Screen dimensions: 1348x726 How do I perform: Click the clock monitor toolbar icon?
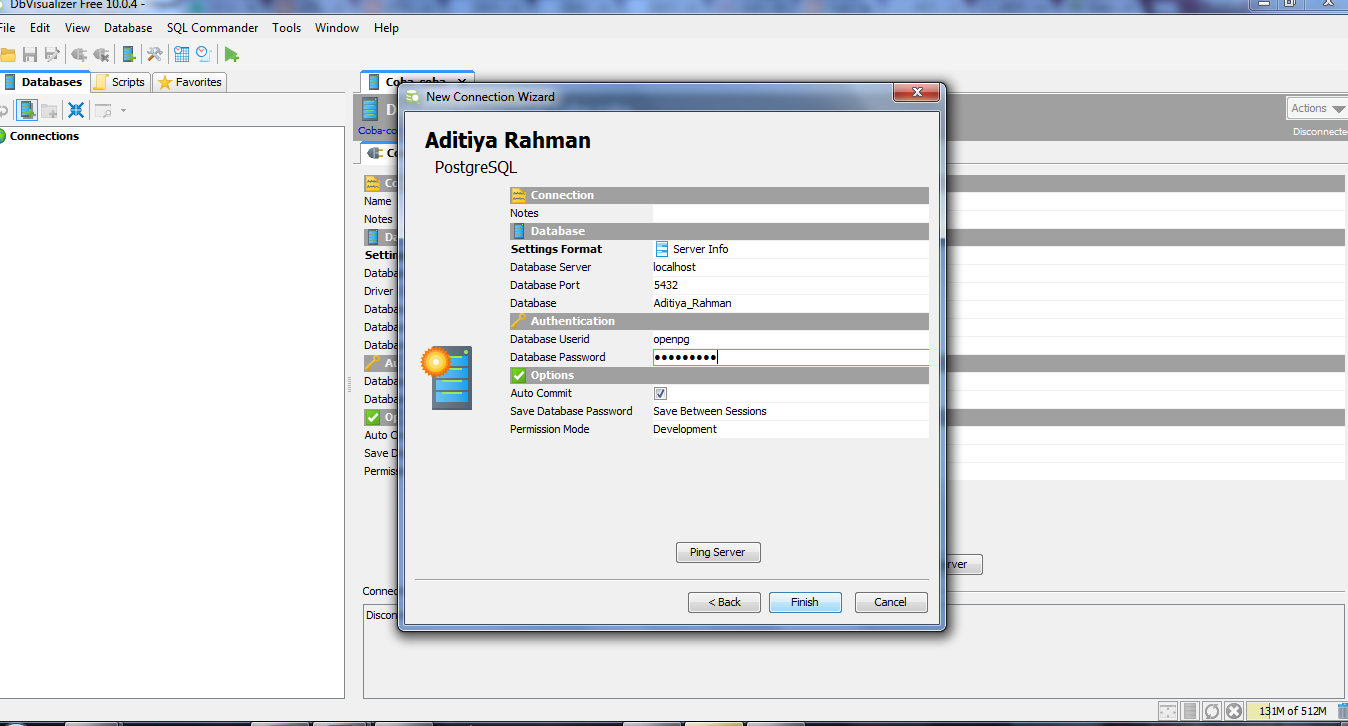click(203, 54)
